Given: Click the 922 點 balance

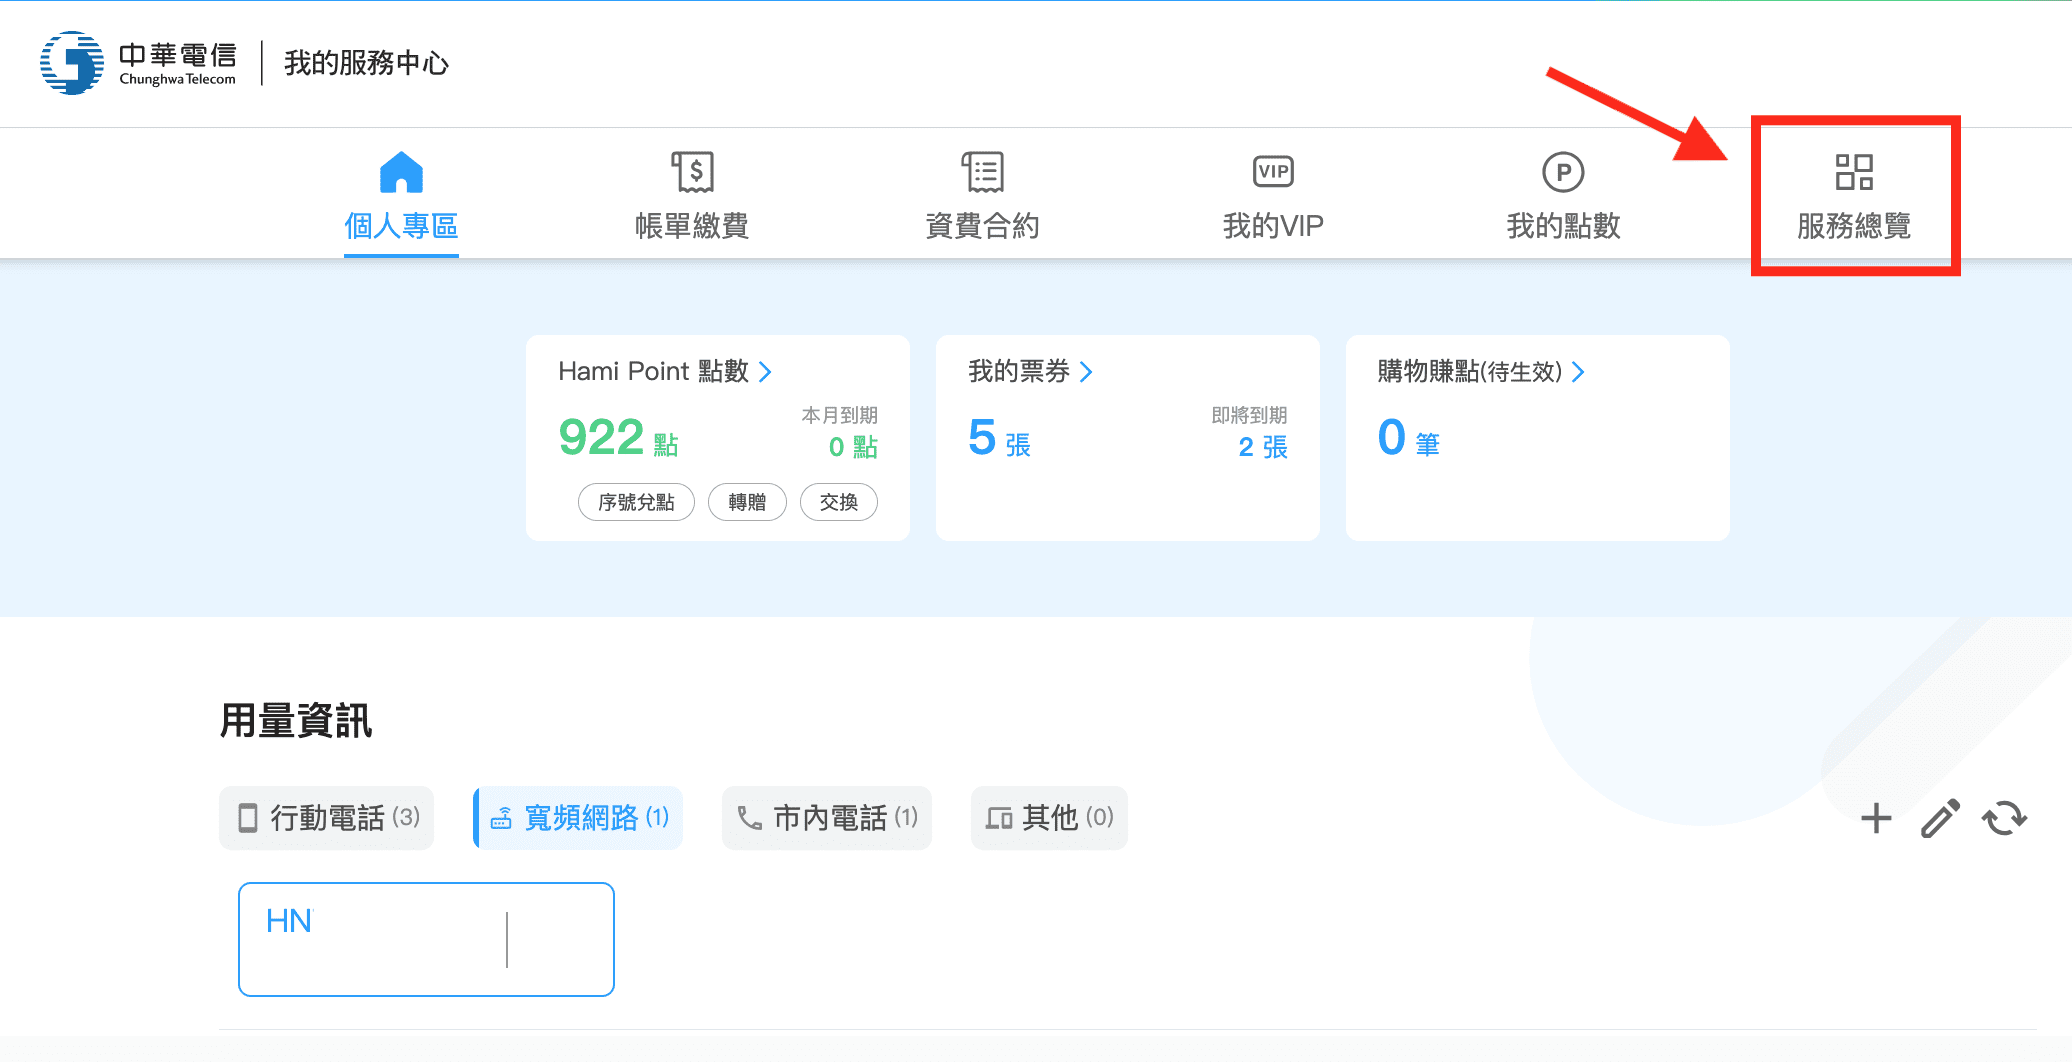Looking at the screenshot, I should pos(619,438).
